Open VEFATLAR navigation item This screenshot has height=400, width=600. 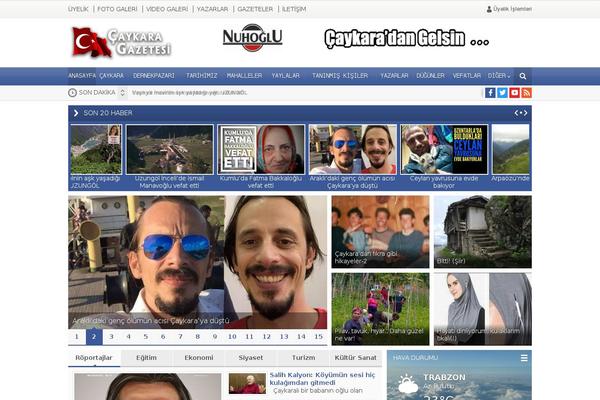tap(467, 76)
